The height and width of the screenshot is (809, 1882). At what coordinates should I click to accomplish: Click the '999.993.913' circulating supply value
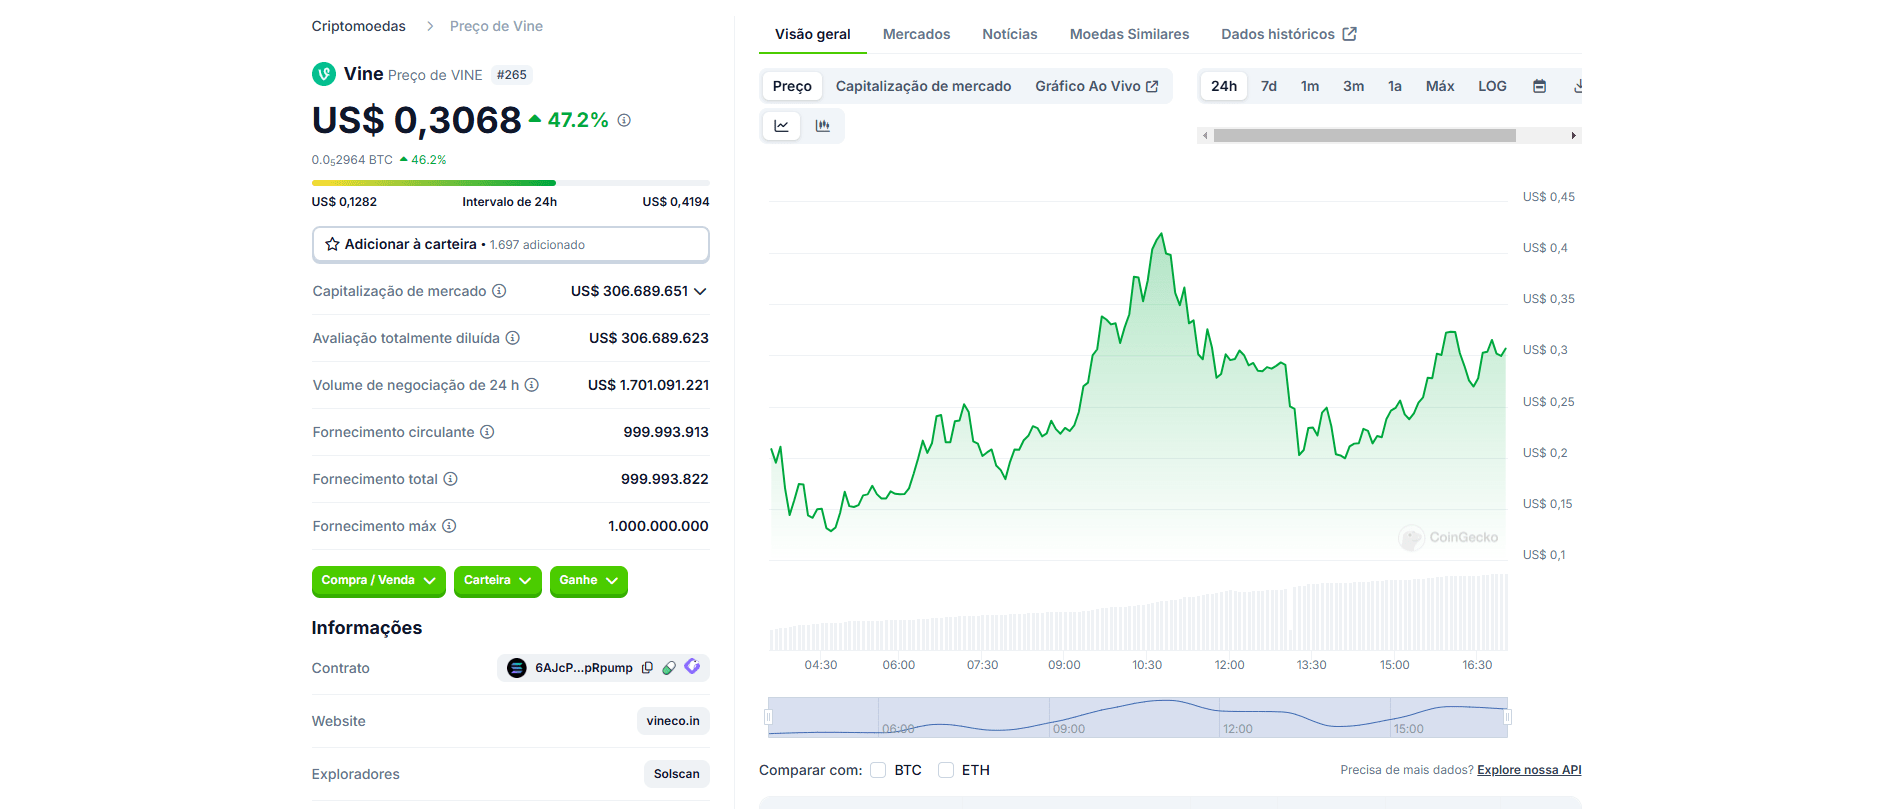point(666,432)
